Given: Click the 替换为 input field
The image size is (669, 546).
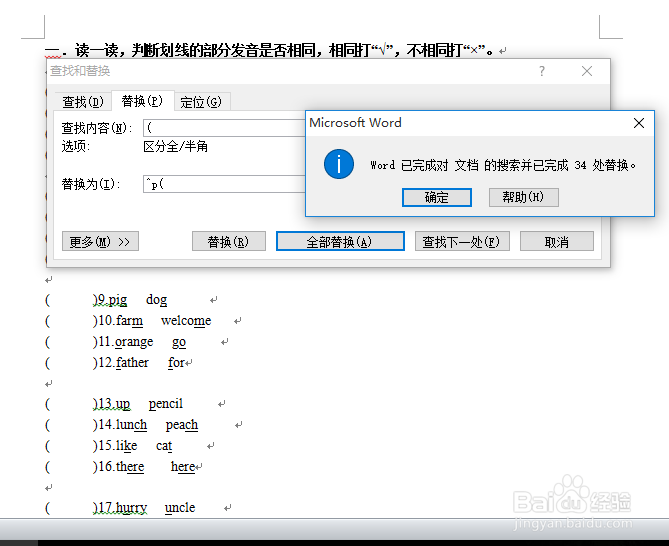Looking at the screenshot, I should pyautogui.click(x=225, y=184).
